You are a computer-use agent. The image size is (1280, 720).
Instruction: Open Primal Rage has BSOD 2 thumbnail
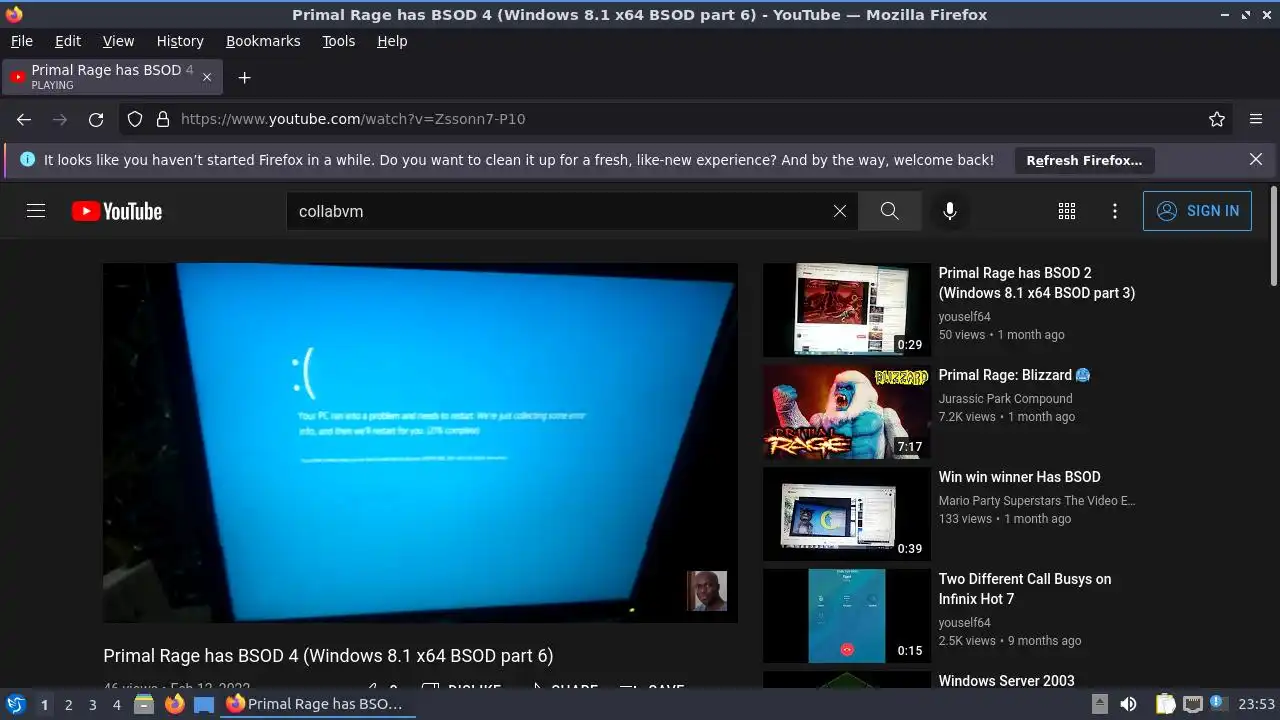[847, 310]
